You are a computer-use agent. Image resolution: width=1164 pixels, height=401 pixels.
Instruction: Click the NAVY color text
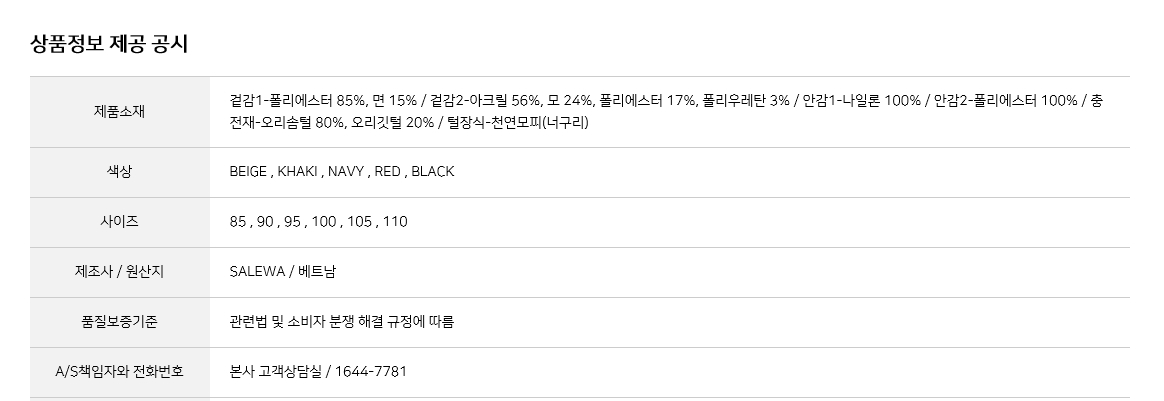tap(347, 172)
